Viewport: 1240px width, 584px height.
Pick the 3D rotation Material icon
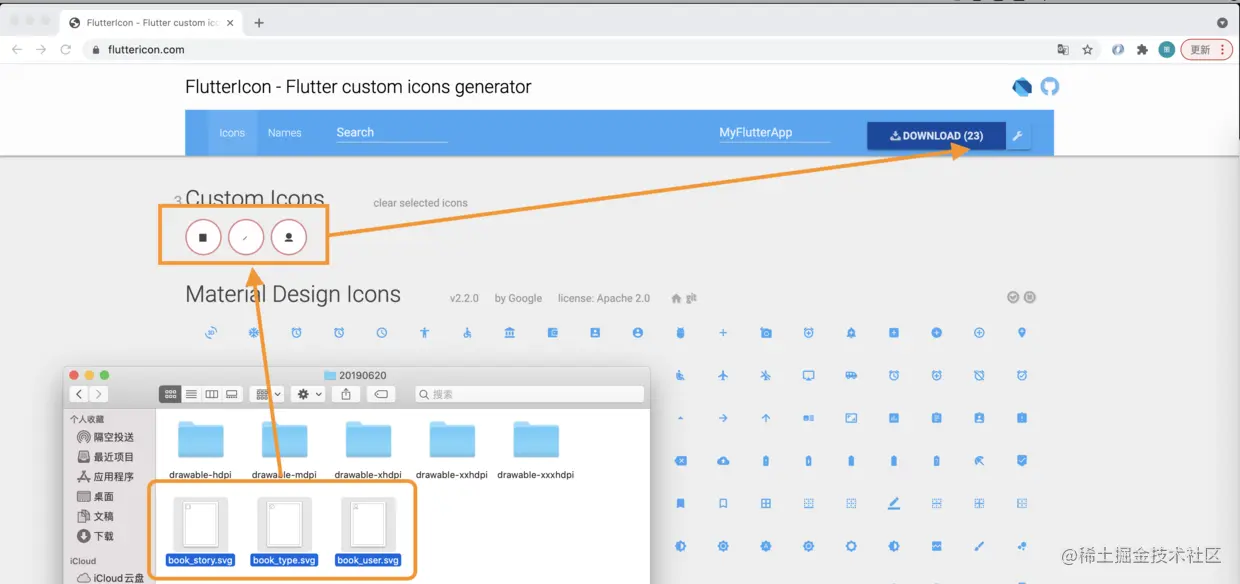click(211, 333)
